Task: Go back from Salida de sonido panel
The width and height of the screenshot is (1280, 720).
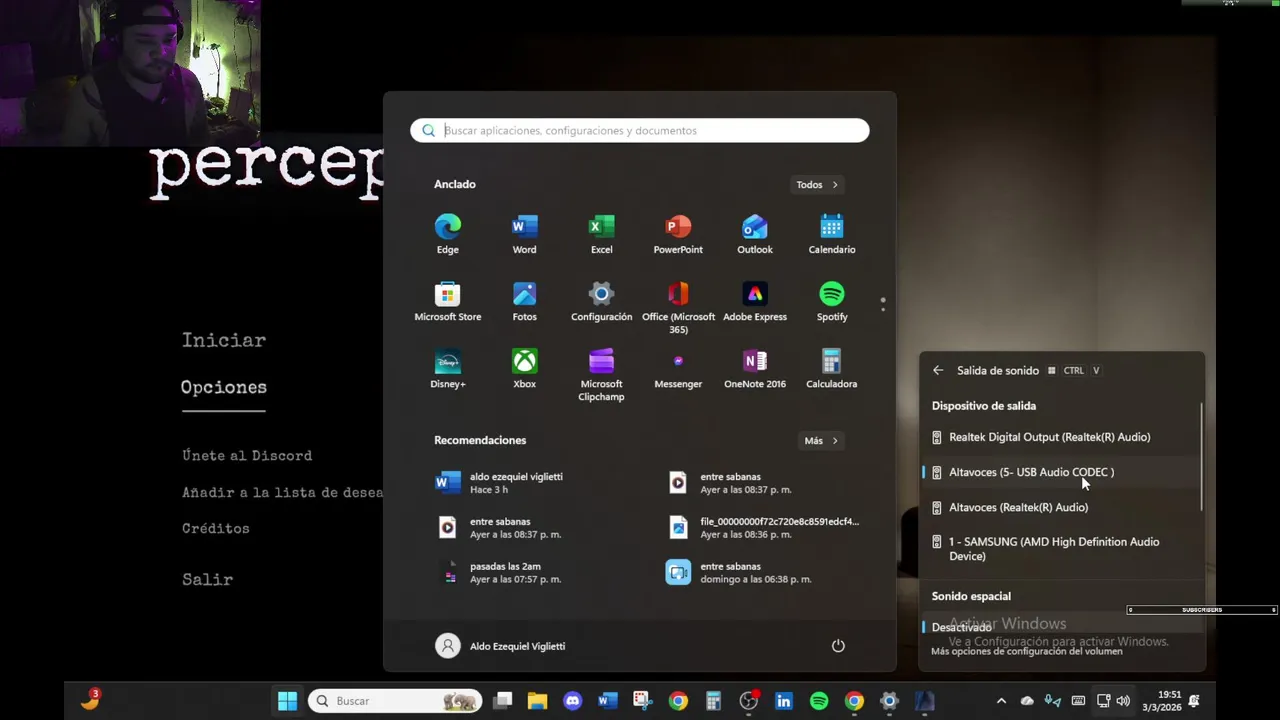Action: 938,370
